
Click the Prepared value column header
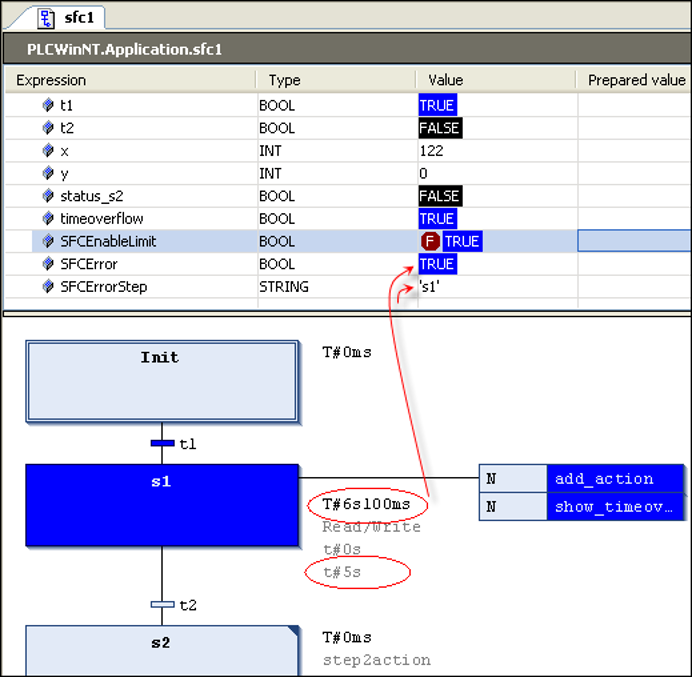point(636,80)
